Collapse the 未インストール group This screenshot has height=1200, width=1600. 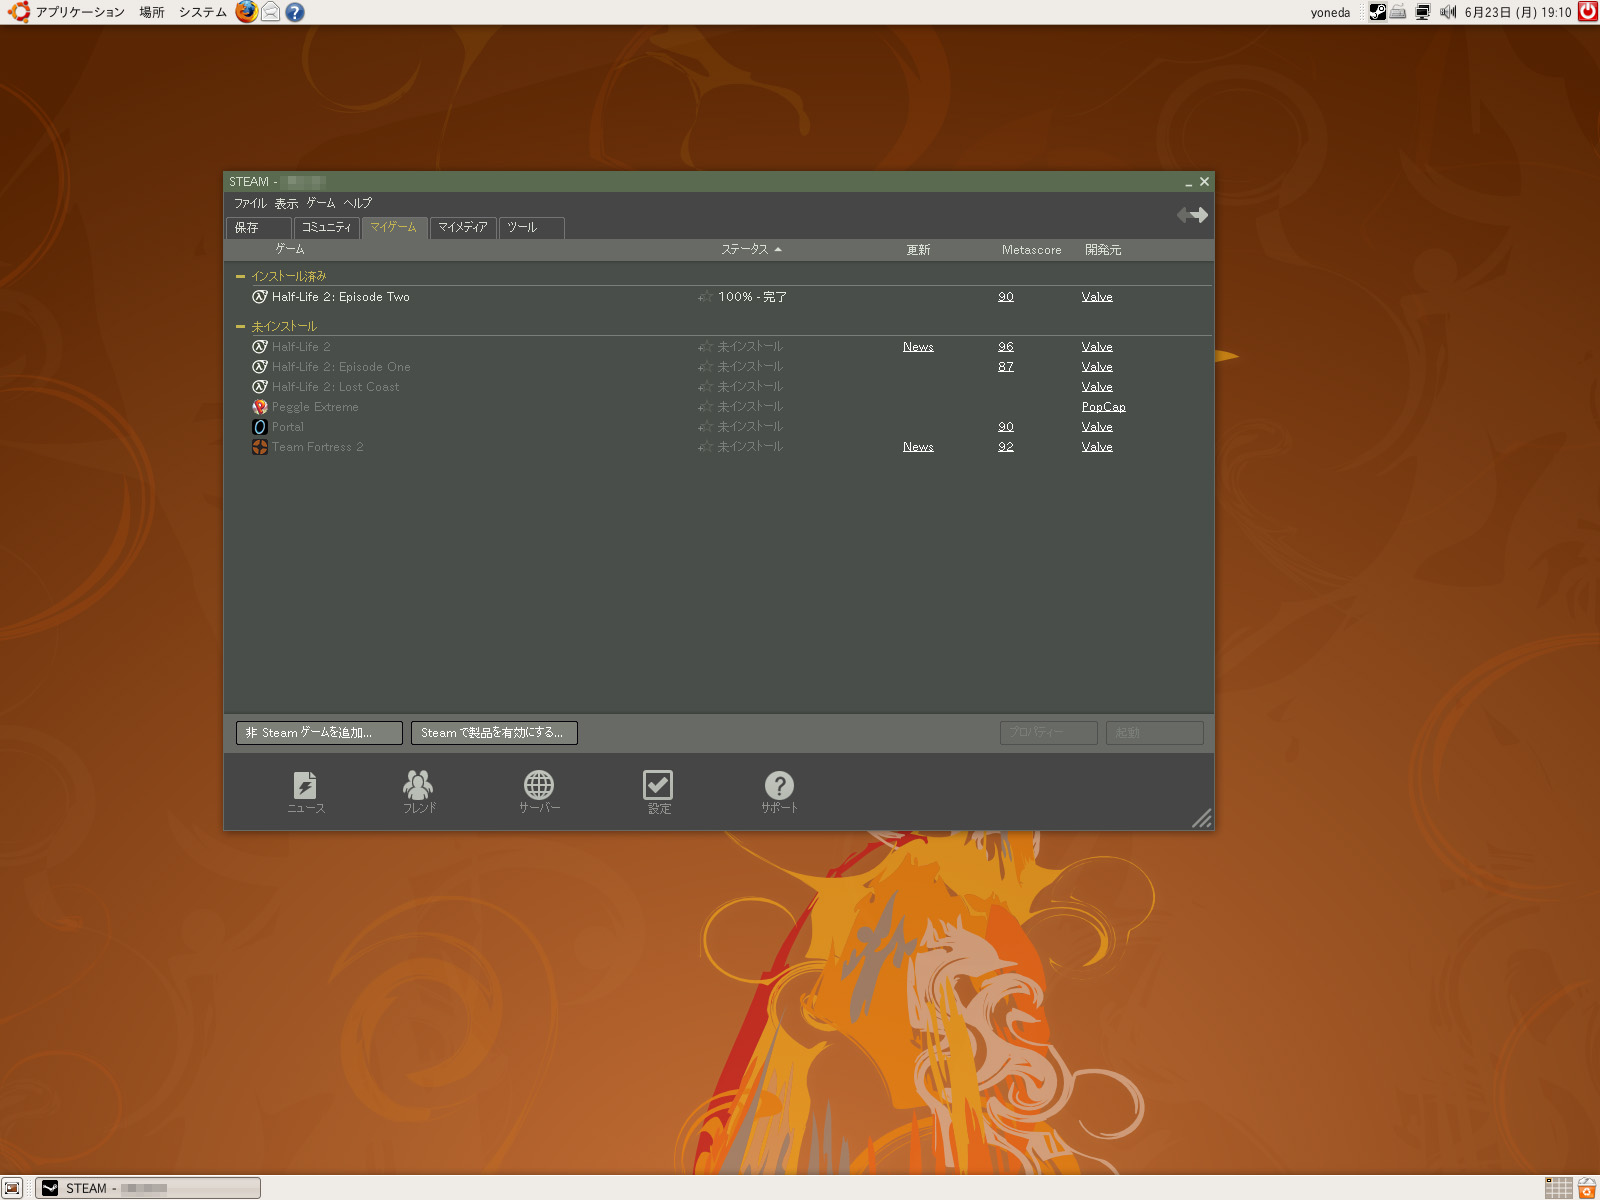click(x=240, y=326)
